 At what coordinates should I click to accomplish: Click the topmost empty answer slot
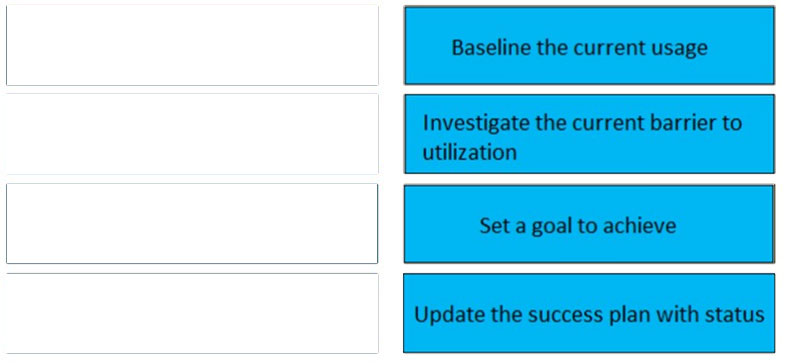(192, 45)
